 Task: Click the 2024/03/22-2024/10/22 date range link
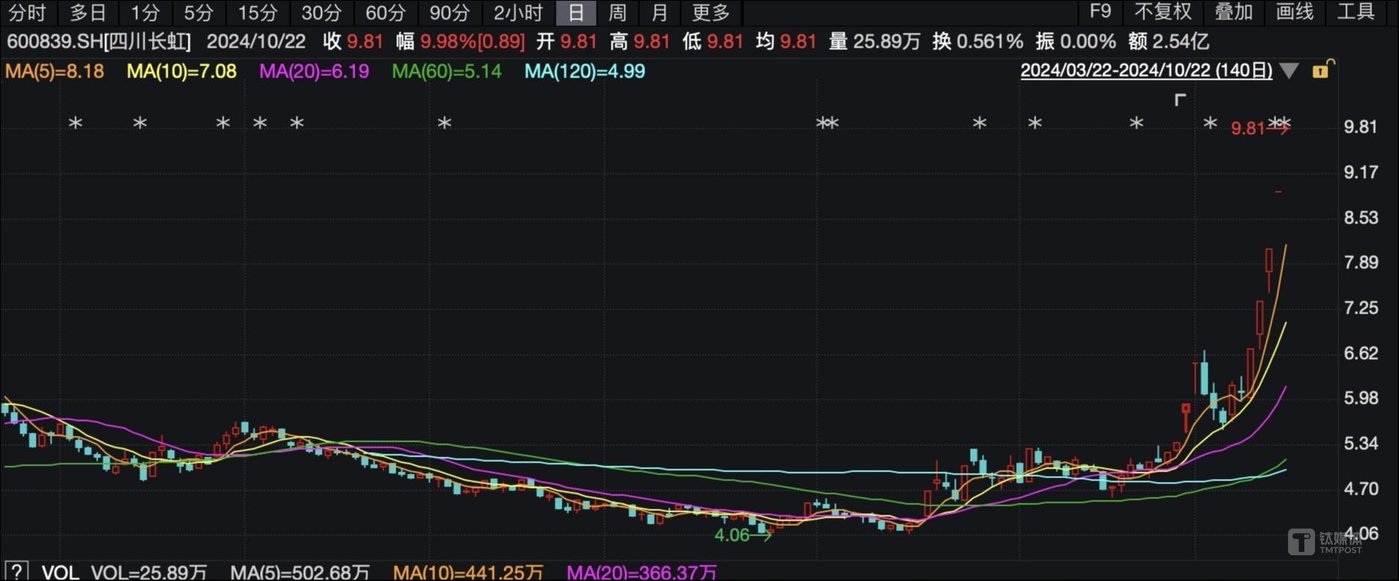(x=1146, y=71)
